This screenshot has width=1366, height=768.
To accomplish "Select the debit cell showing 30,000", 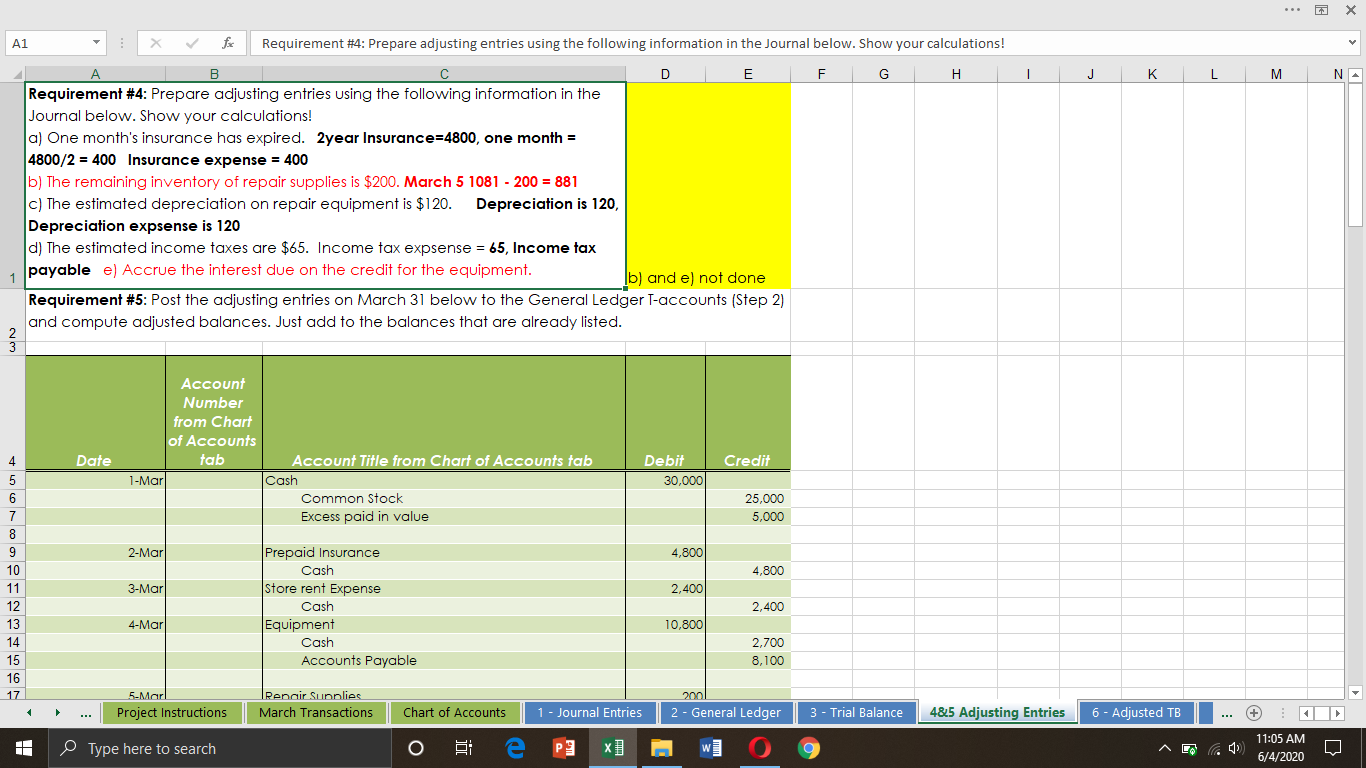I will click(666, 480).
